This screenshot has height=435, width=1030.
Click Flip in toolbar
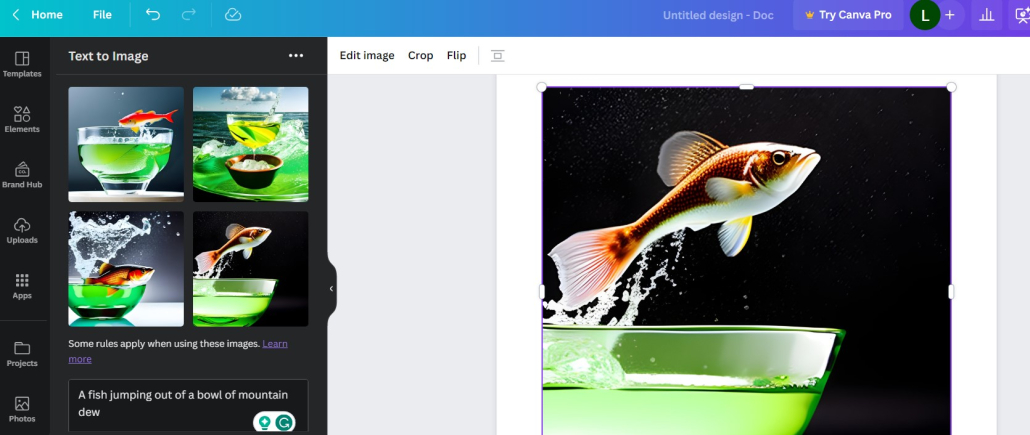coord(457,55)
